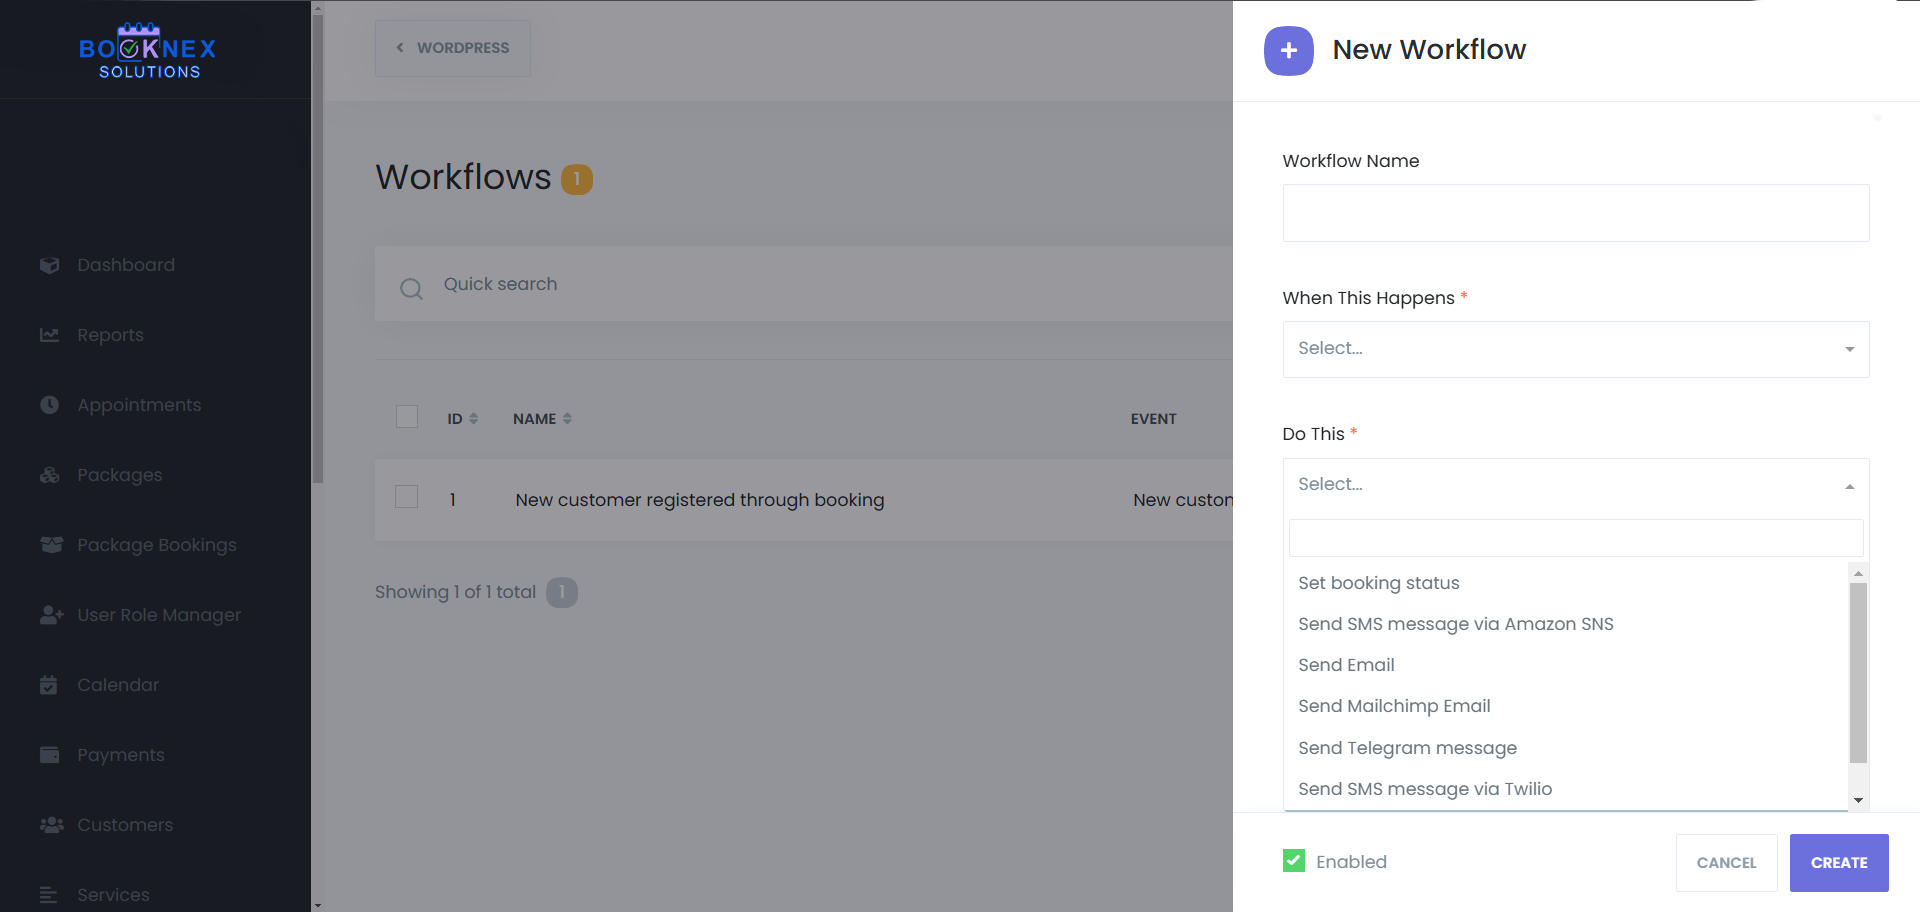Viewport: 1920px width, 912px height.
Task: Click the Workflow Name text field
Action: click(x=1575, y=213)
